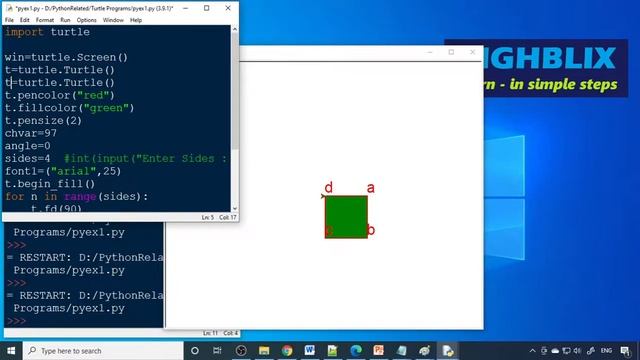The width and height of the screenshot is (640, 360).
Task: Minimize the pyex1.py editor window
Action: click(185, 8)
